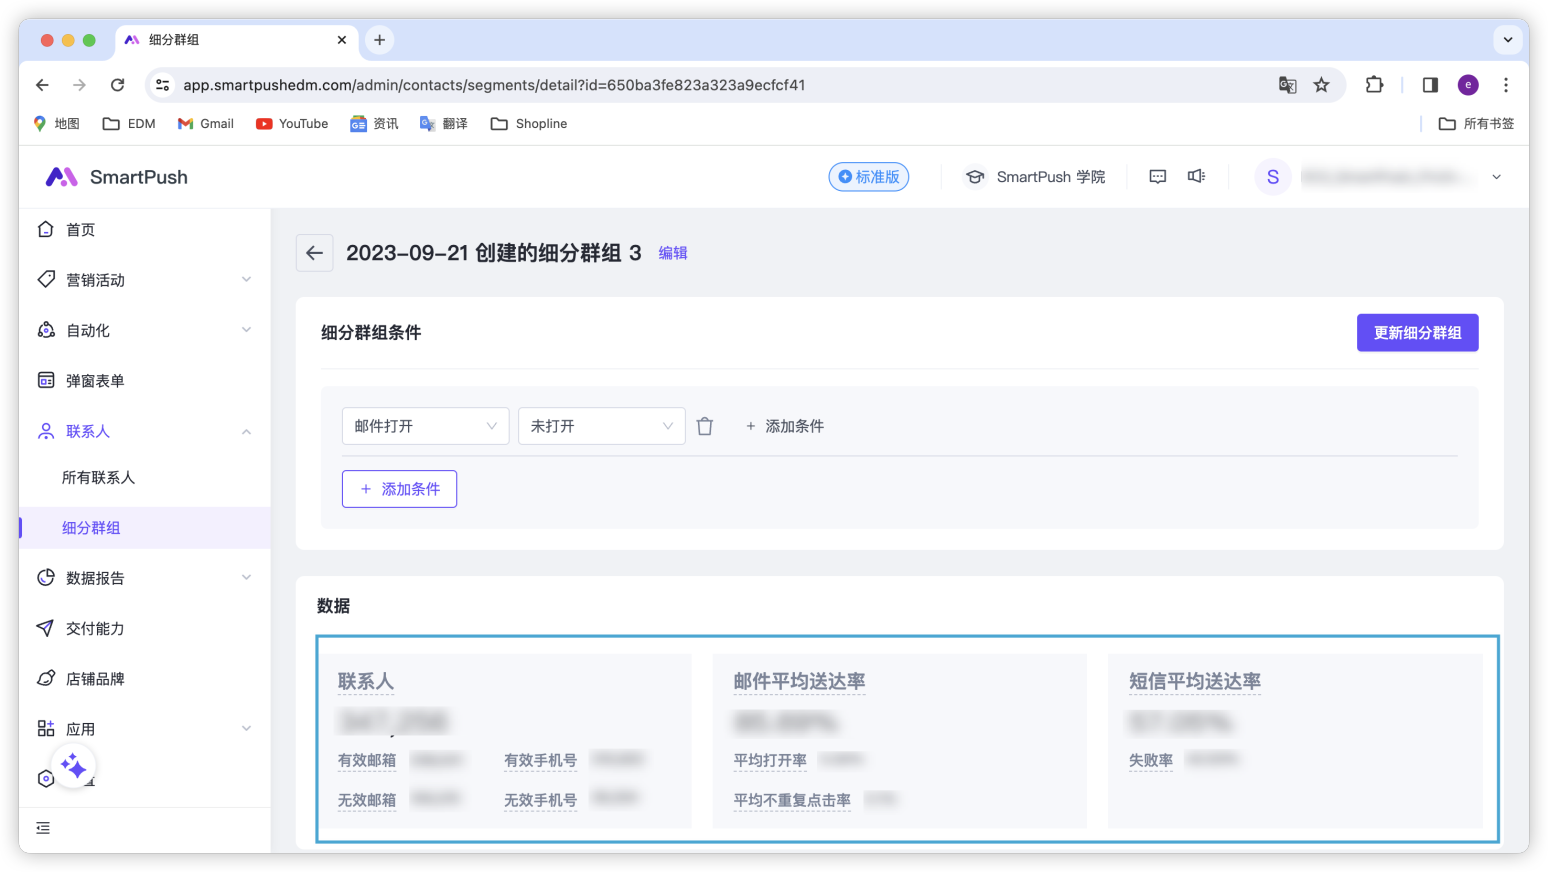
Task: Click the browser address bar URL
Action: tap(494, 85)
